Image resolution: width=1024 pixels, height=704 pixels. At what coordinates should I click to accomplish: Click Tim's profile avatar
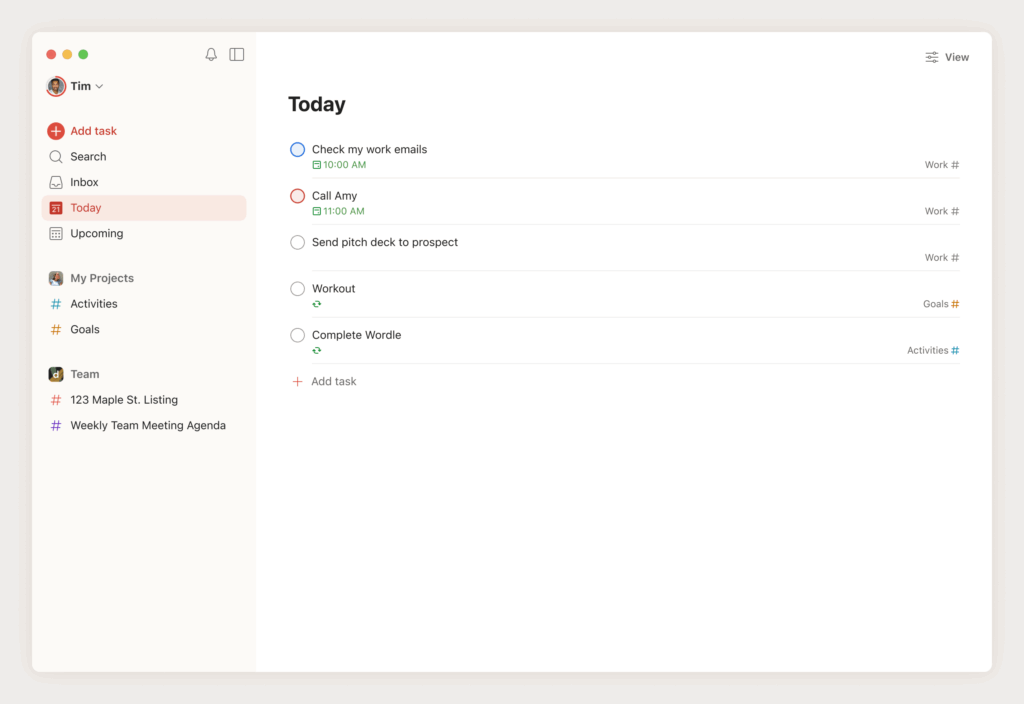point(56,86)
